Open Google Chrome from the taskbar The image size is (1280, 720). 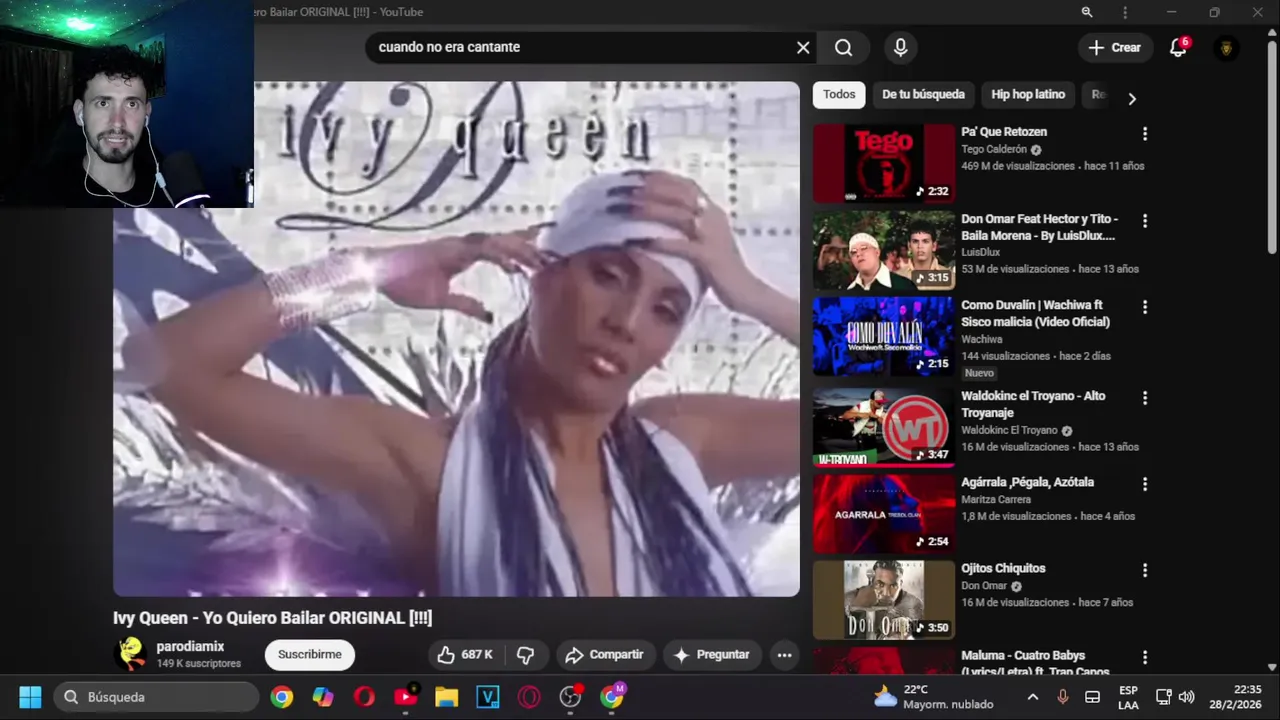click(x=282, y=697)
